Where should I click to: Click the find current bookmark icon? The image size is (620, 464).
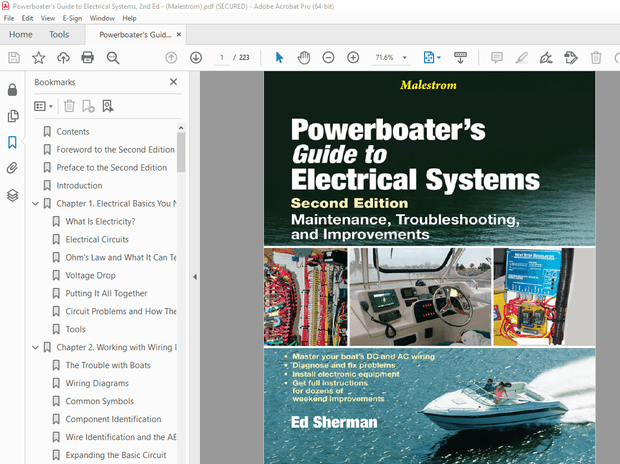point(108,106)
